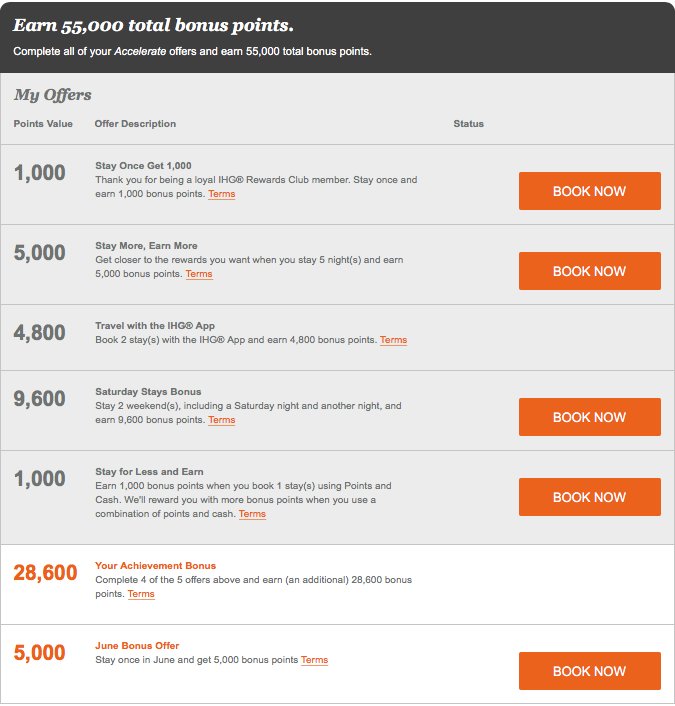This screenshot has height=706, width=675.
Task: Open Terms link for Stay More, Earn More
Action: 199,274
